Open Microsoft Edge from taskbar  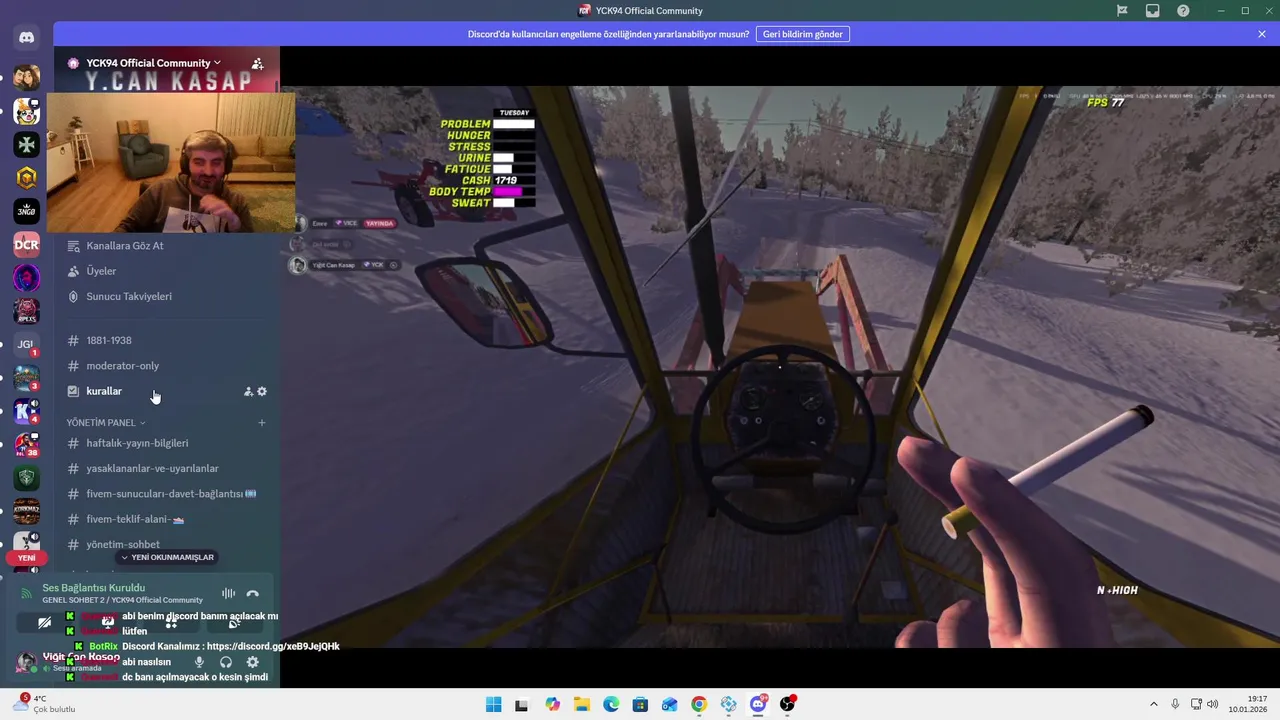(611, 705)
